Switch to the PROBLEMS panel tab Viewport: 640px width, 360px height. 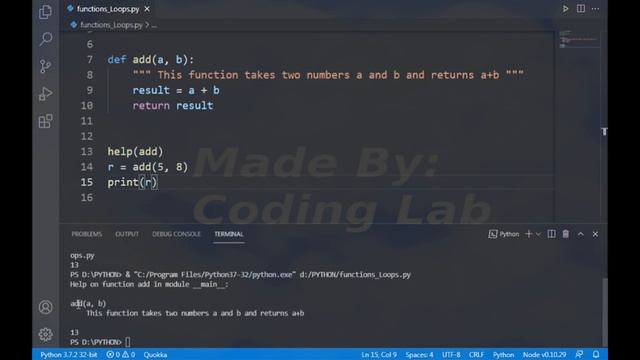coord(87,234)
